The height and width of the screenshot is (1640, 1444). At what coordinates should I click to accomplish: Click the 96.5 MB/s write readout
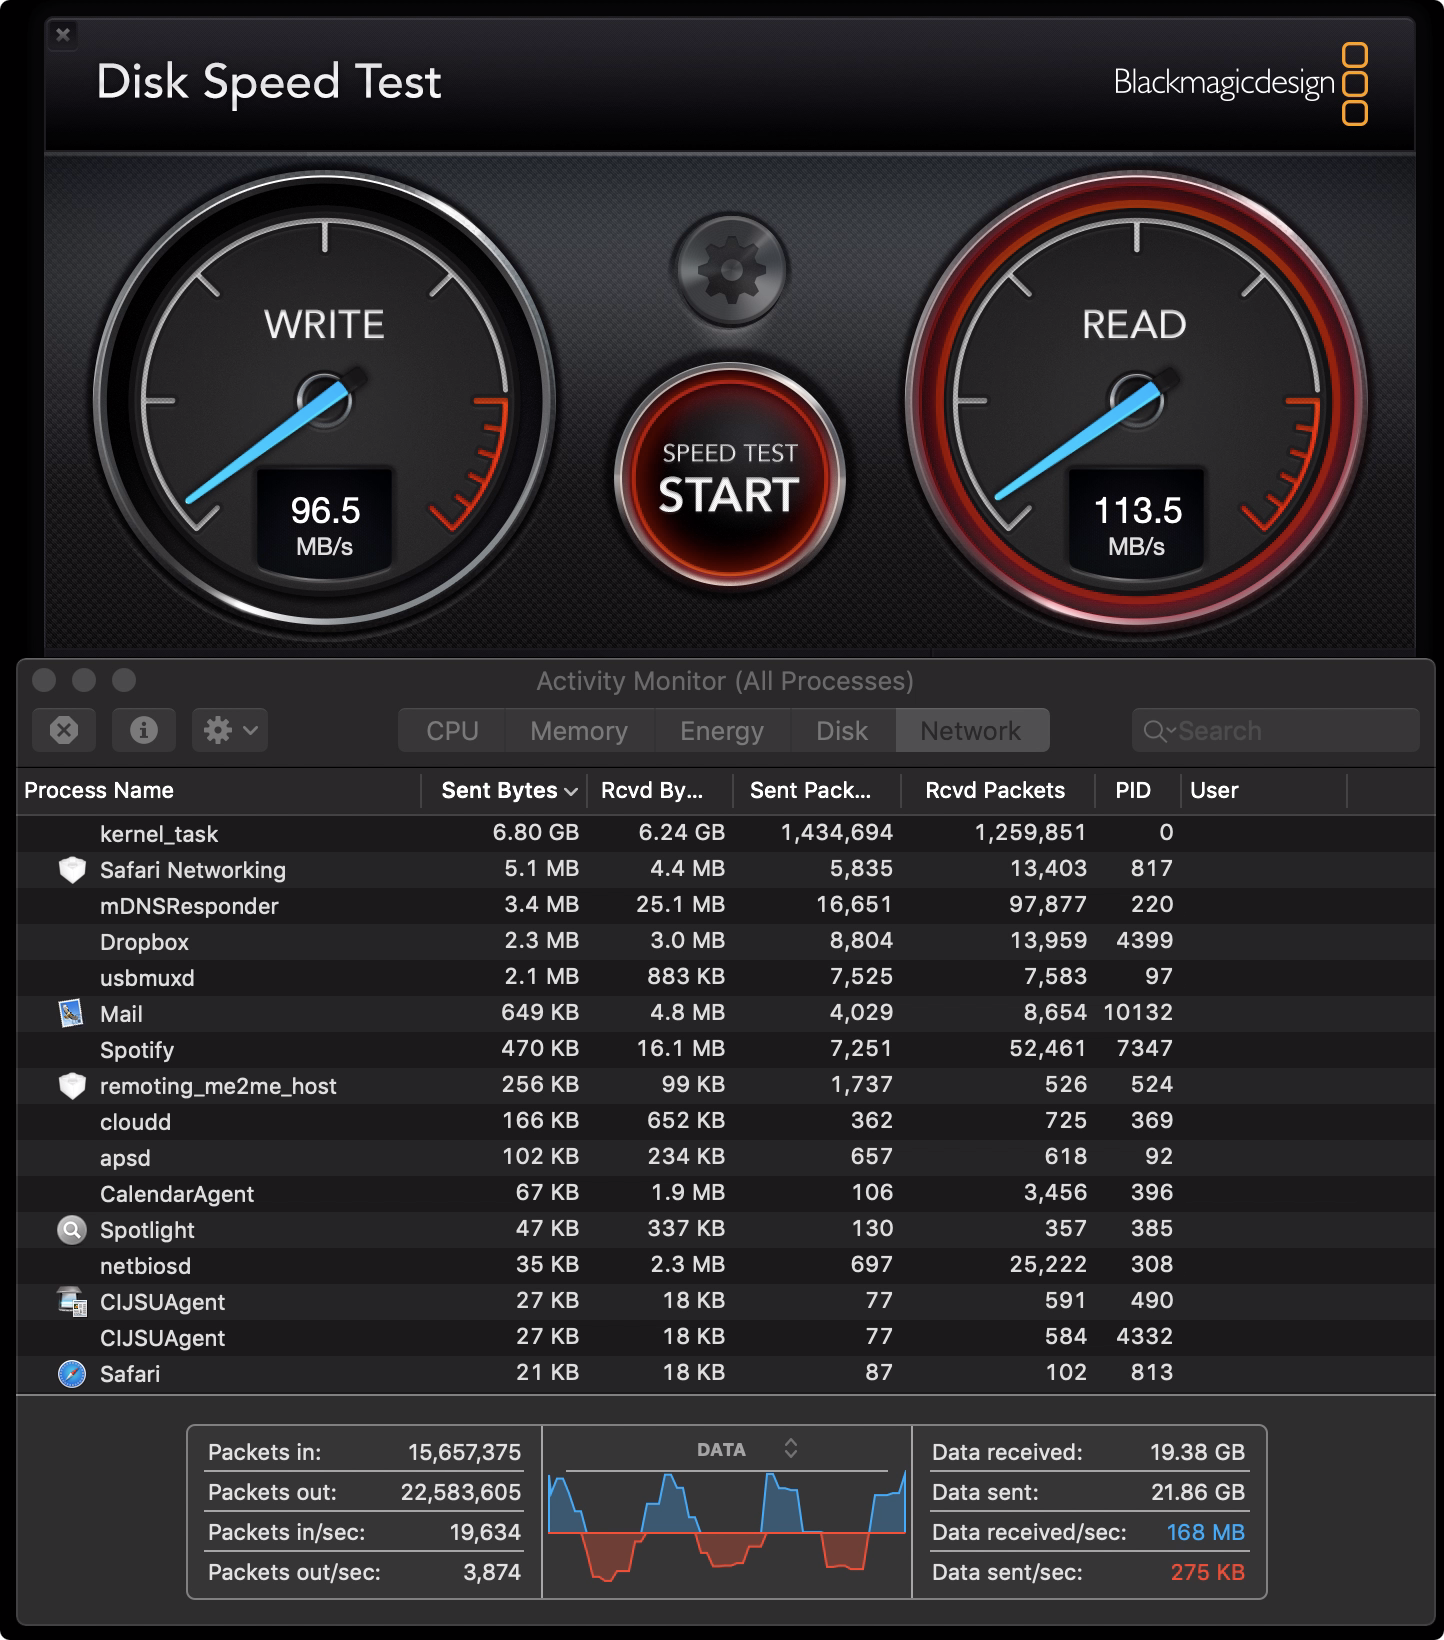pos(325,525)
